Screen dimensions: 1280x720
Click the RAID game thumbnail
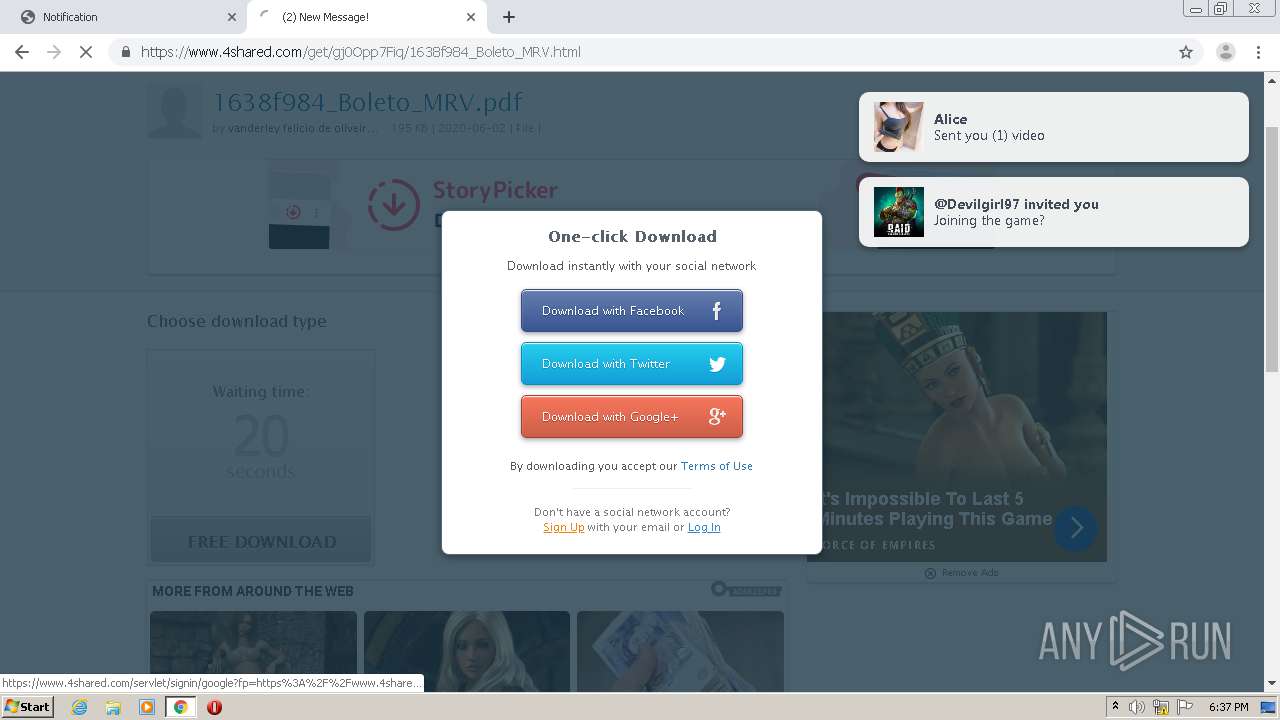click(x=898, y=212)
